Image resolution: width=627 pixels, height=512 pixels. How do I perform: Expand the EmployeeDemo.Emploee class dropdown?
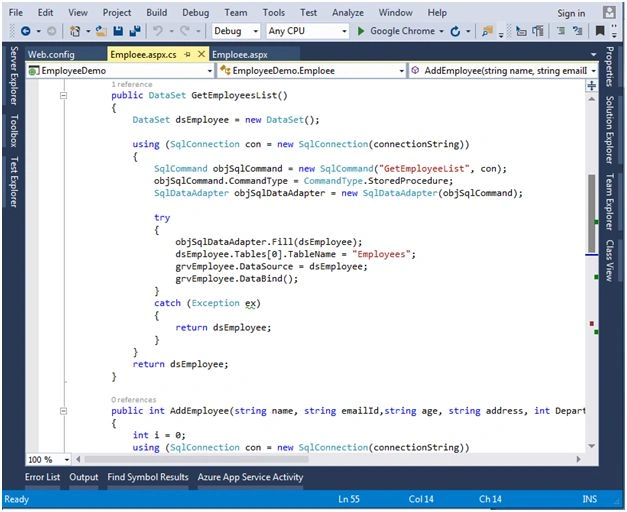(312, 71)
